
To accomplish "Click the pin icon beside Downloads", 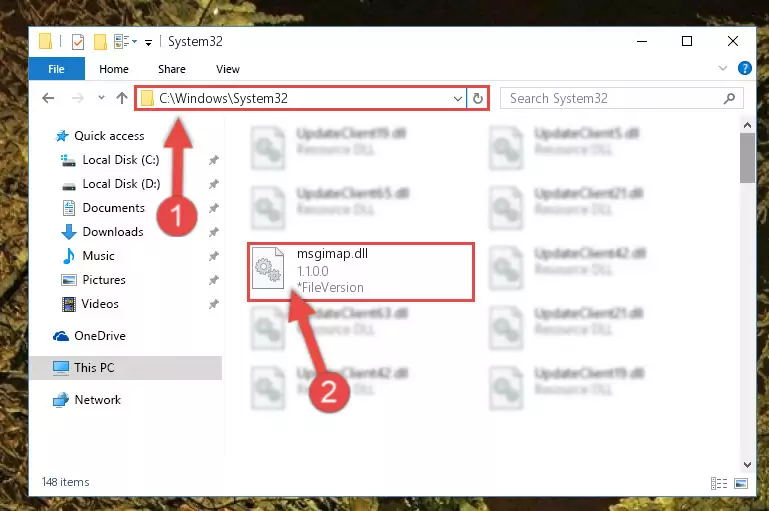I will [213, 232].
